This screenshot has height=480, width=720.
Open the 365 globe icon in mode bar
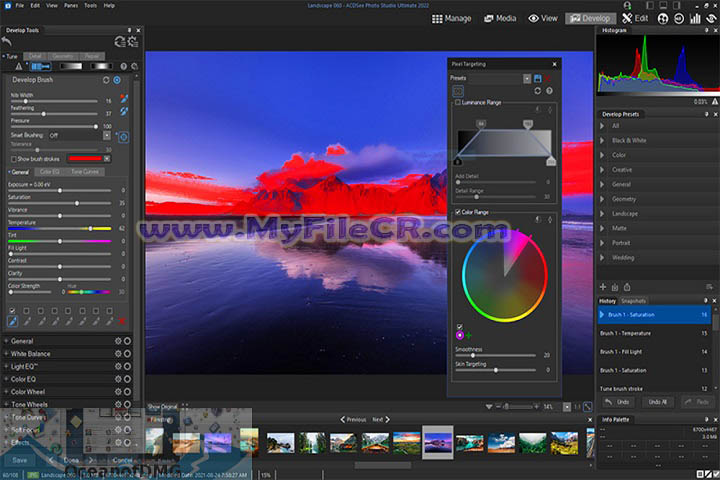pyautogui.click(x=662, y=18)
